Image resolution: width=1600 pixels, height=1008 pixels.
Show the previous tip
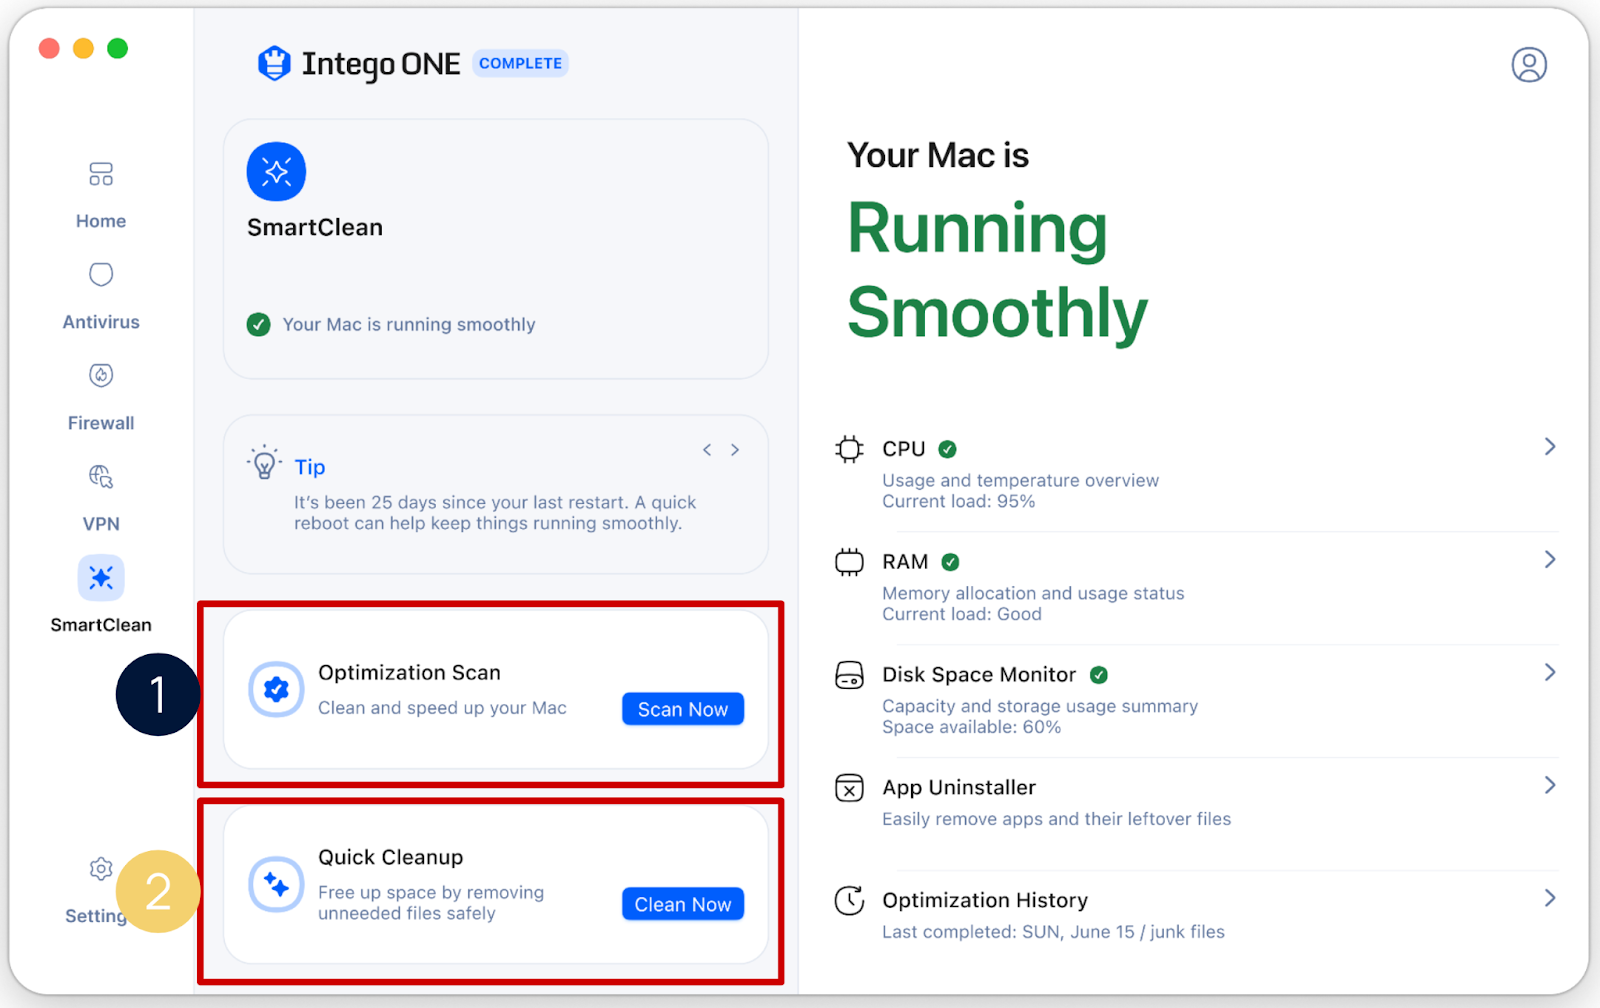(707, 450)
